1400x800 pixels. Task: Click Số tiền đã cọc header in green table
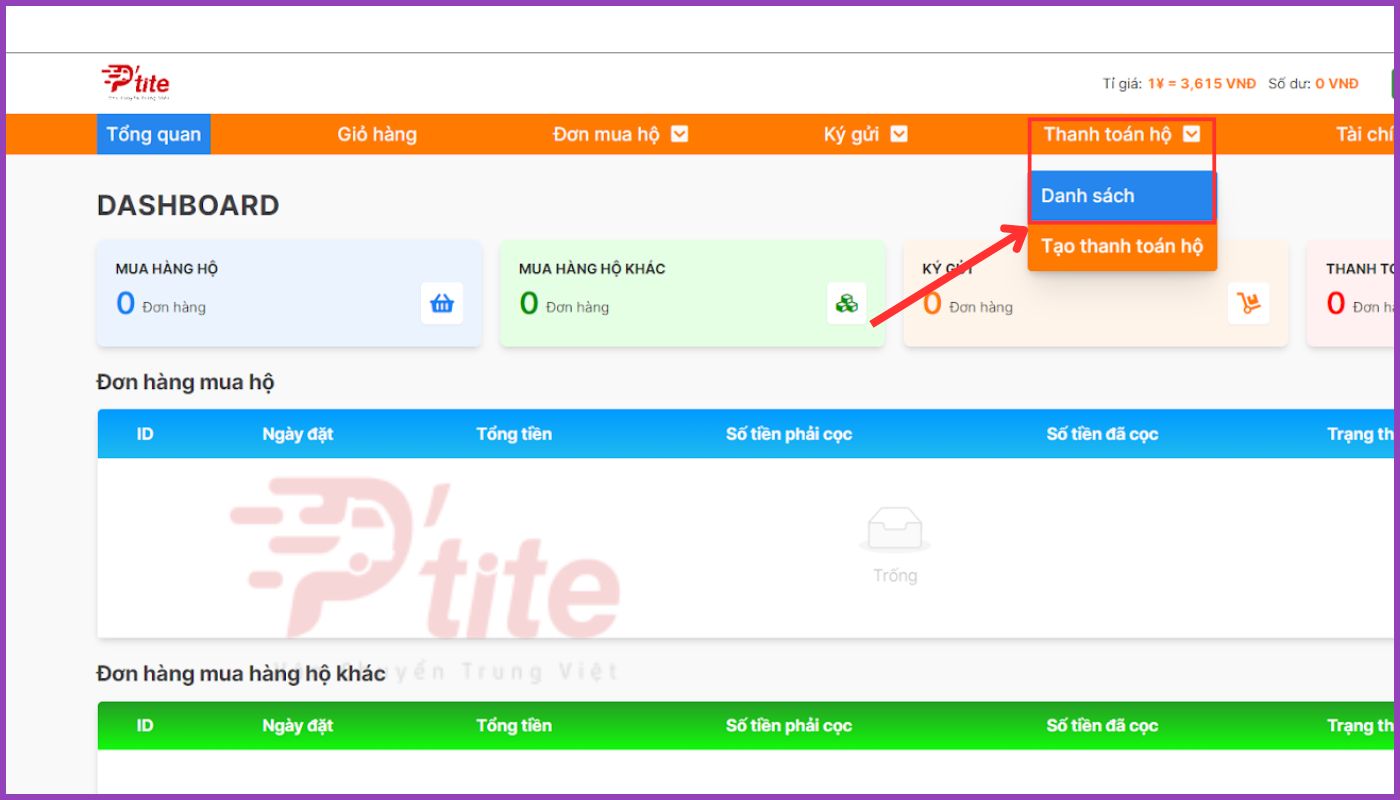point(1102,725)
